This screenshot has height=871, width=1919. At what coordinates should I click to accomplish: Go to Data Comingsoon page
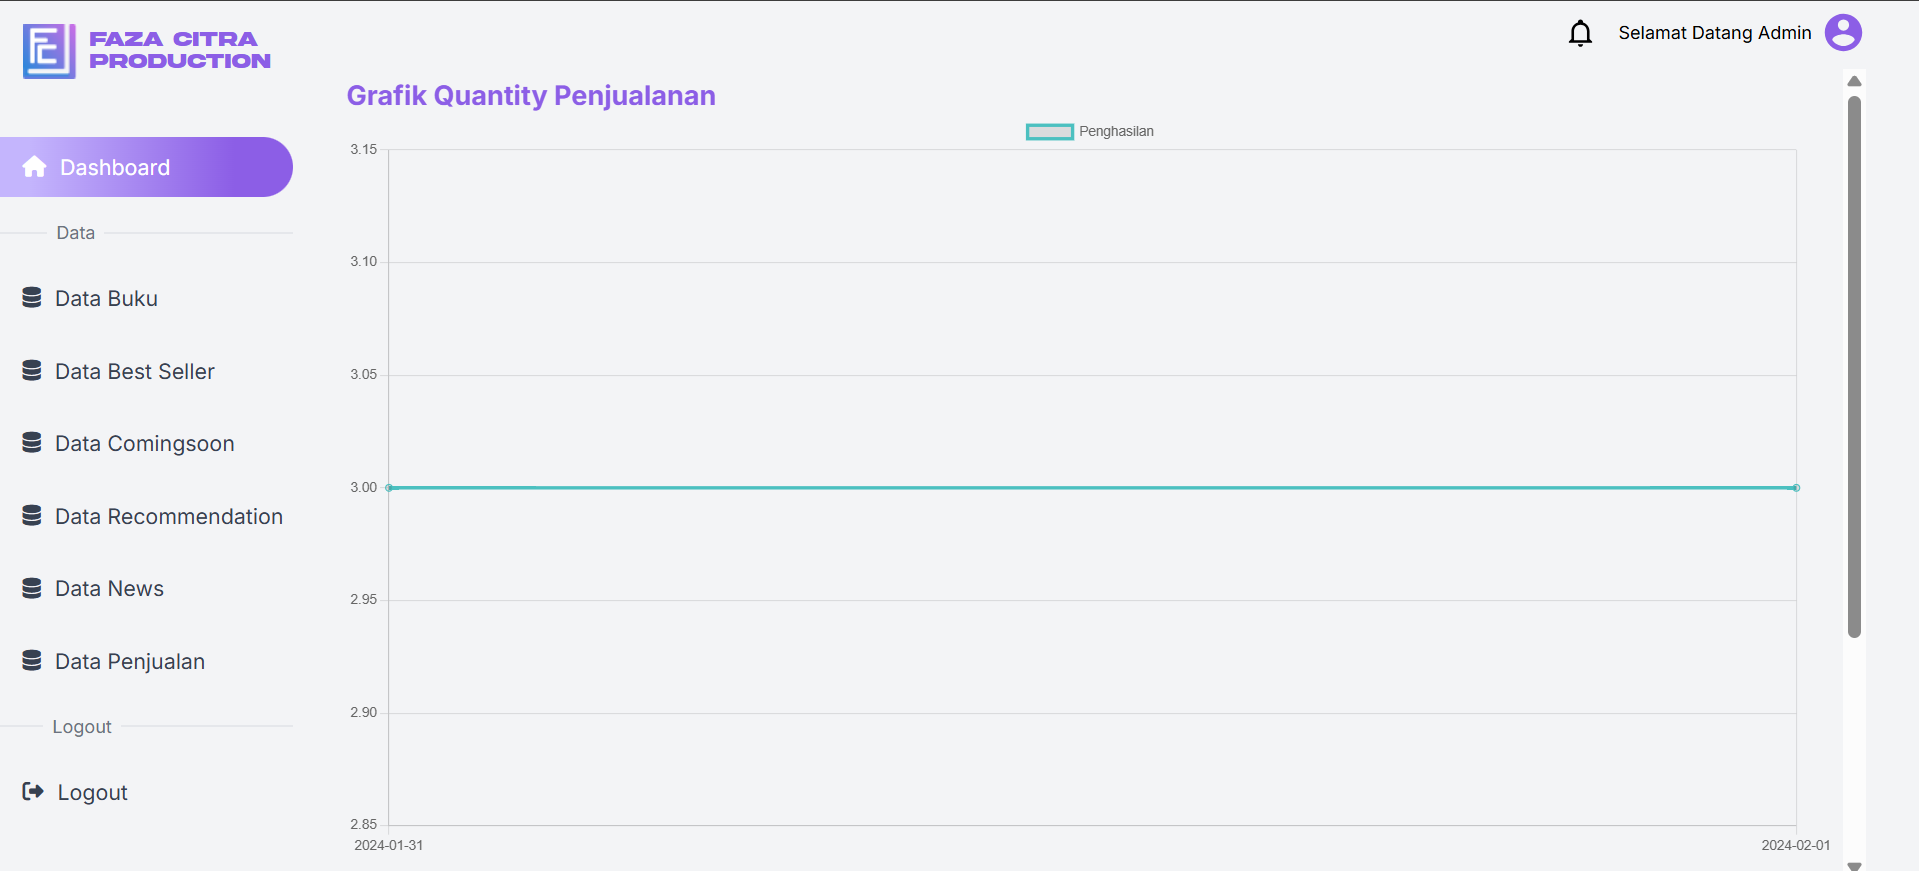[145, 443]
